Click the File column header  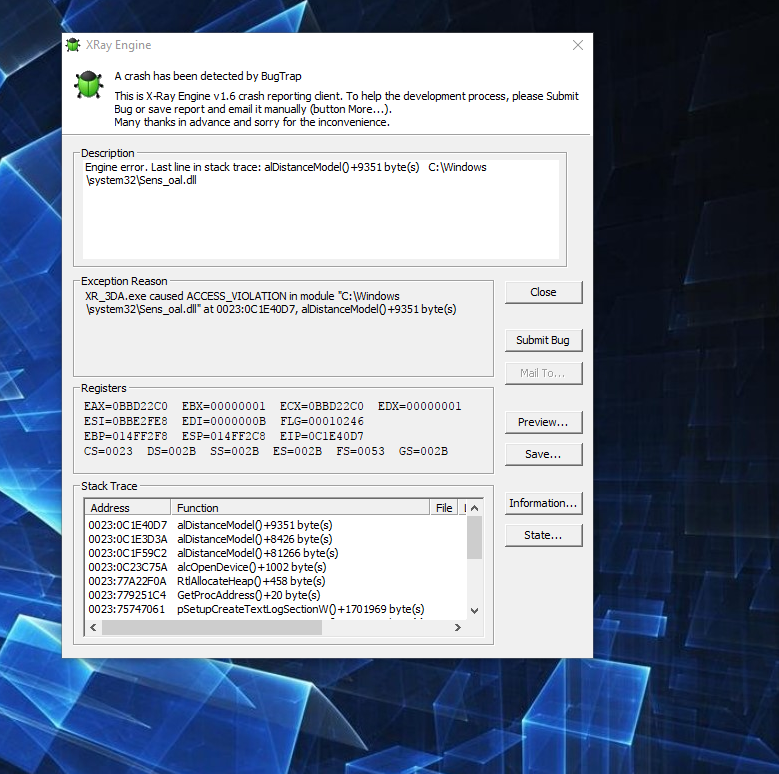click(x=444, y=508)
